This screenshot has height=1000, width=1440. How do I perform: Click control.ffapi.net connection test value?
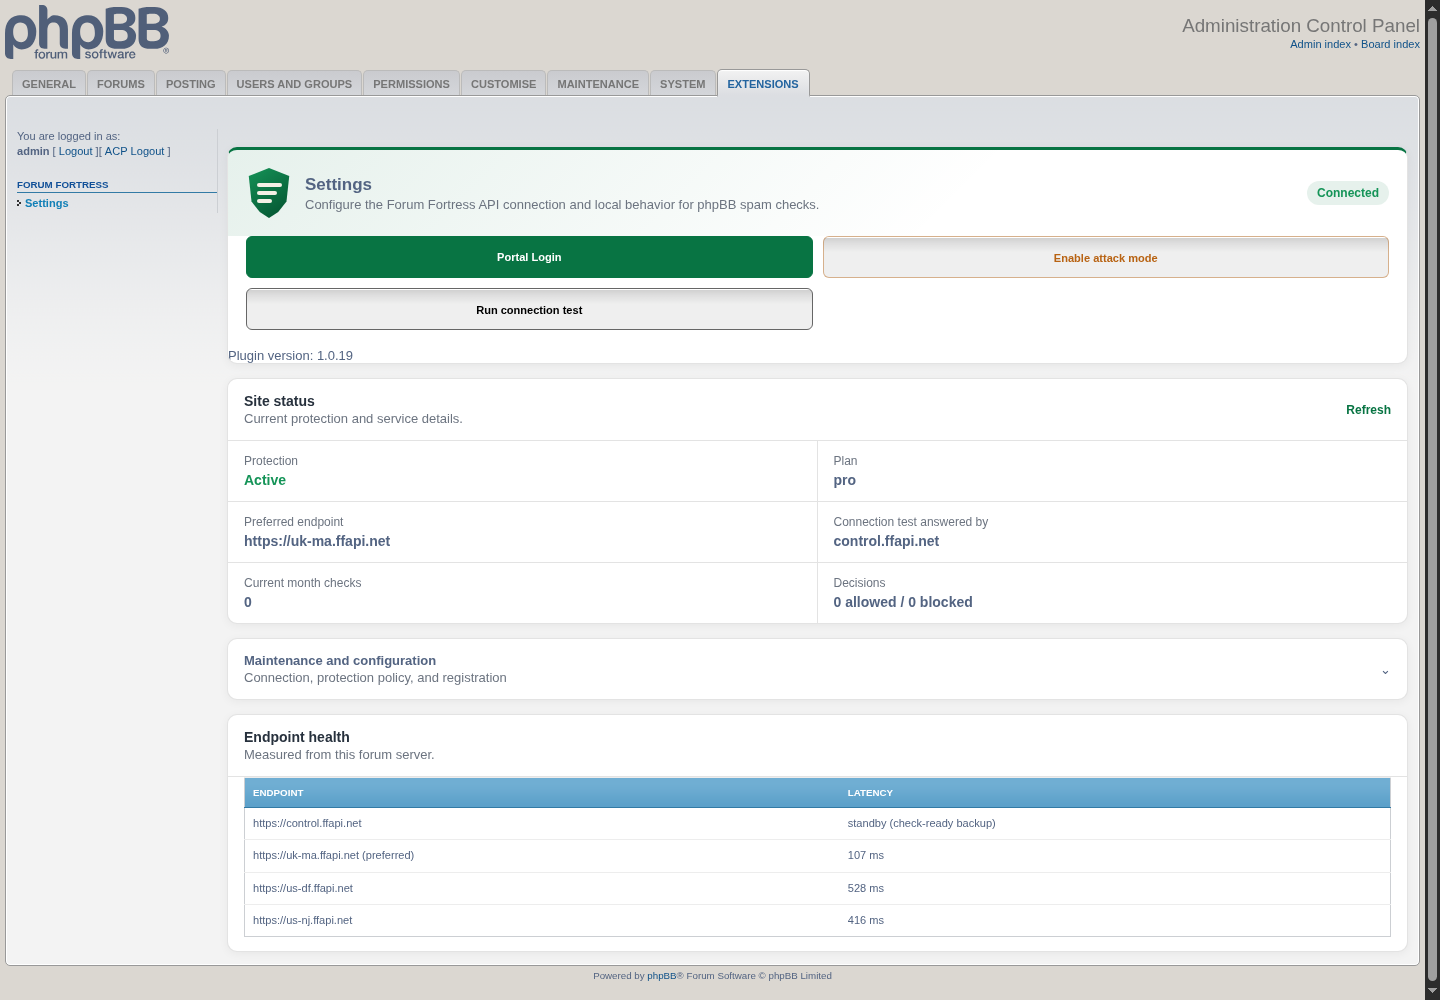click(886, 541)
